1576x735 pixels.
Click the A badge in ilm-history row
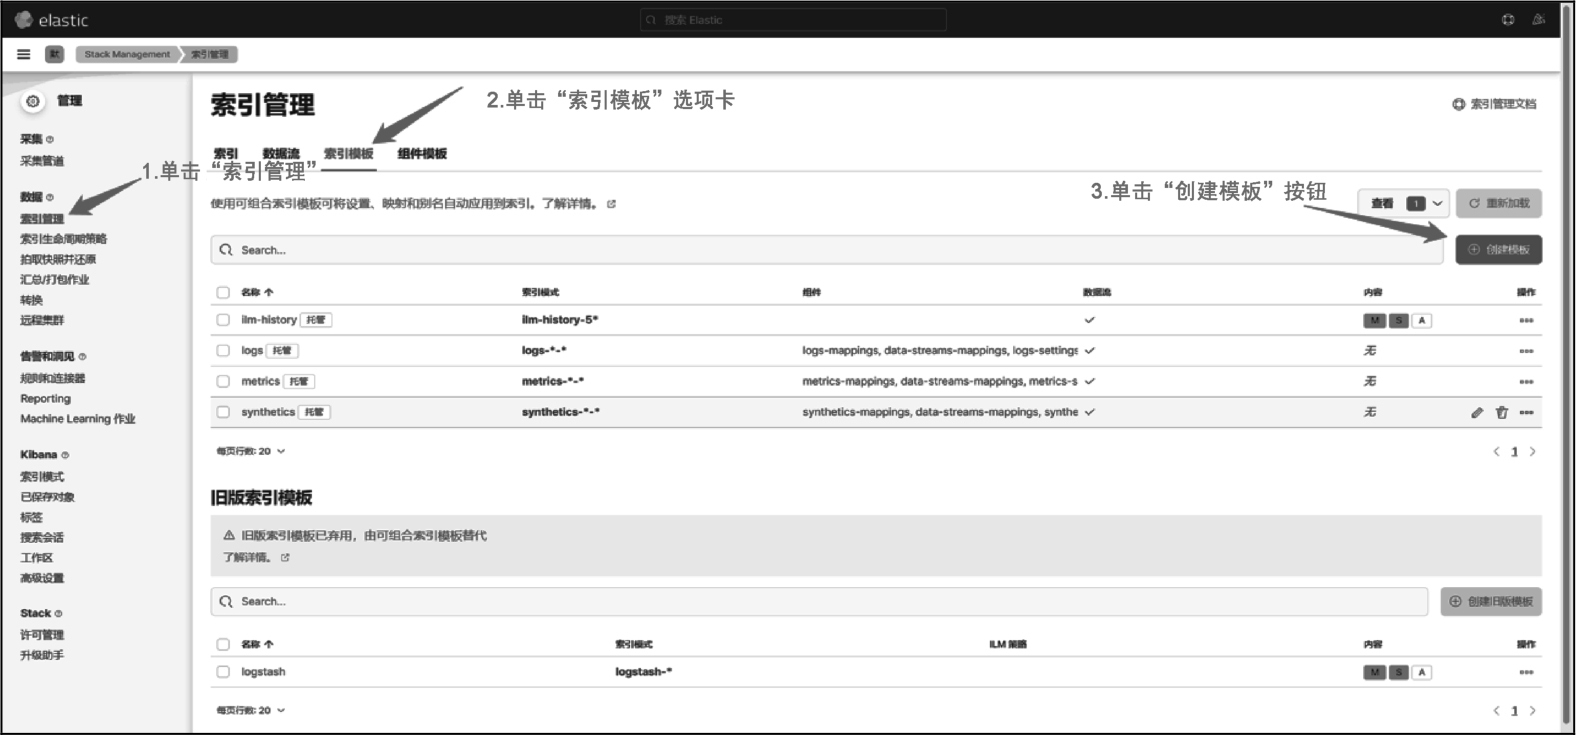1422,320
